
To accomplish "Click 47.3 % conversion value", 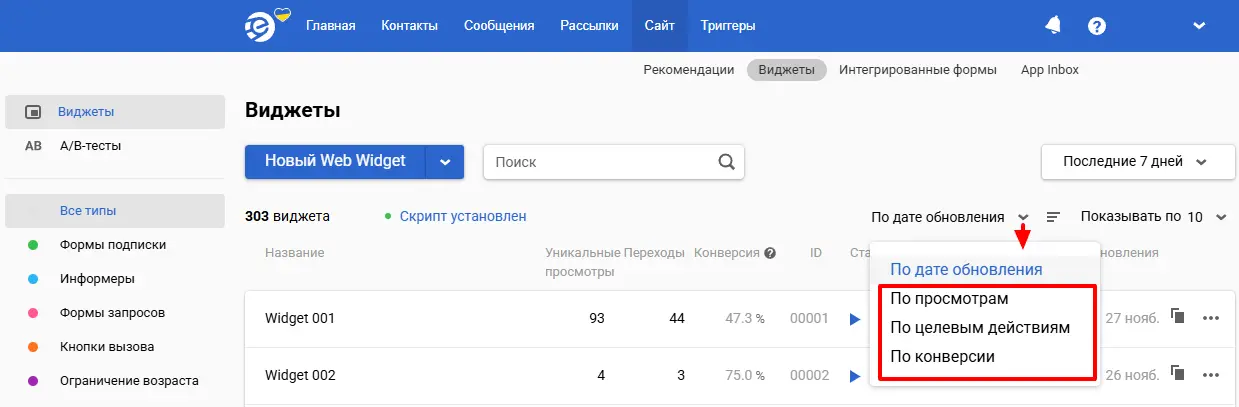I will (x=745, y=319).
